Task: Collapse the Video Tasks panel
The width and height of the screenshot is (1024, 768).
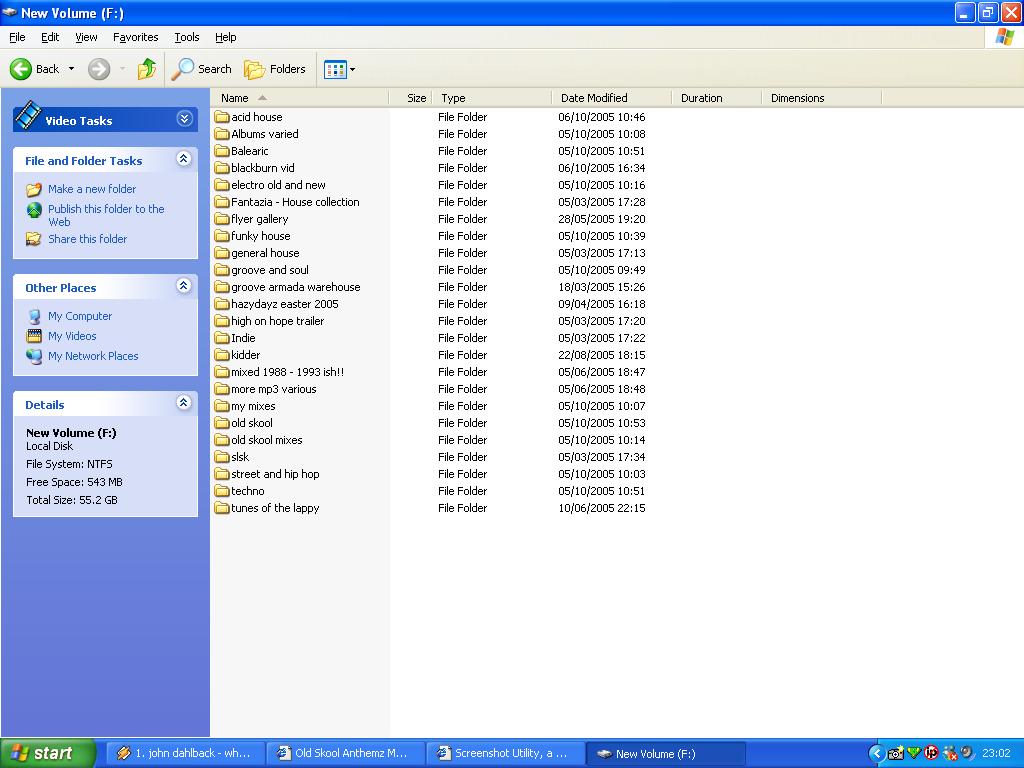Action: [184, 119]
